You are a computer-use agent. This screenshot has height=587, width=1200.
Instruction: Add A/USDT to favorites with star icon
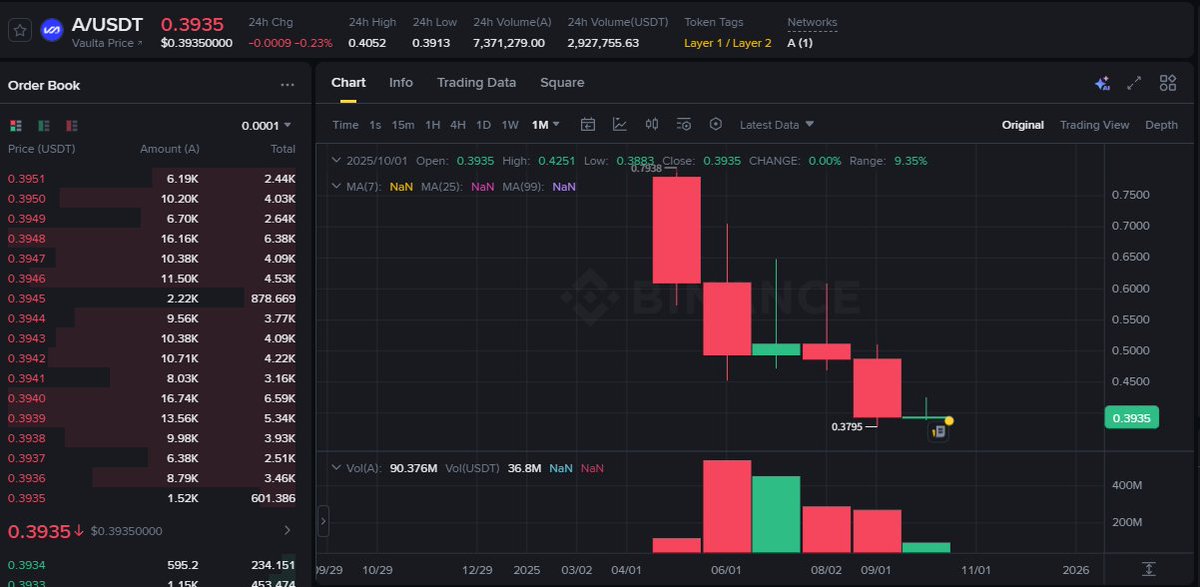19,31
